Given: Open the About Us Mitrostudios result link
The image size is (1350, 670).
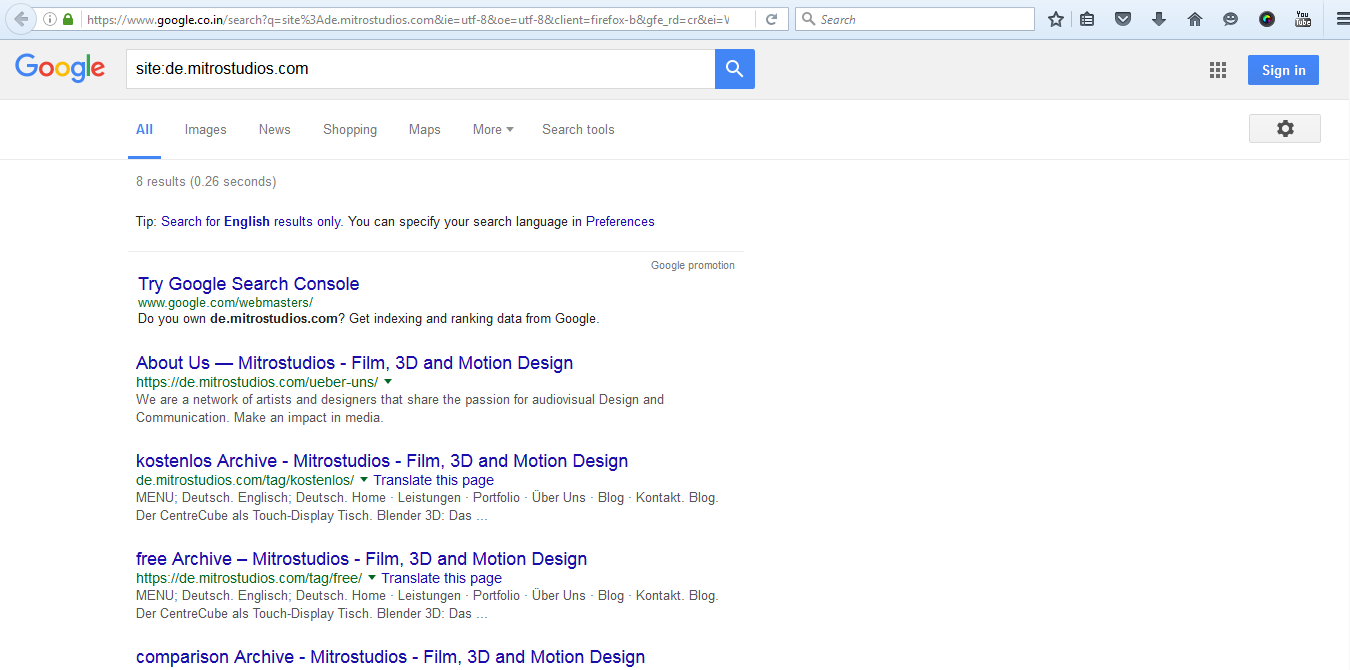Looking at the screenshot, I should click(354, 363).
